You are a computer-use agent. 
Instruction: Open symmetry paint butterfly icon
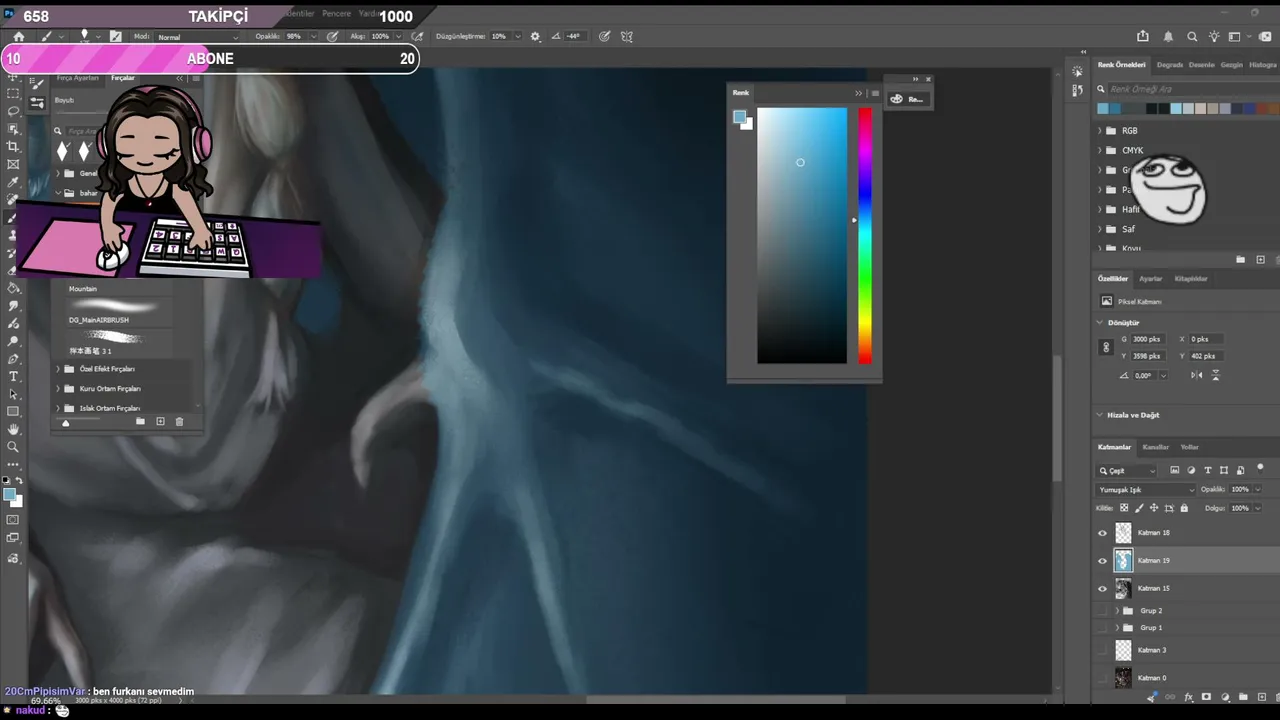tap(627, 36)
